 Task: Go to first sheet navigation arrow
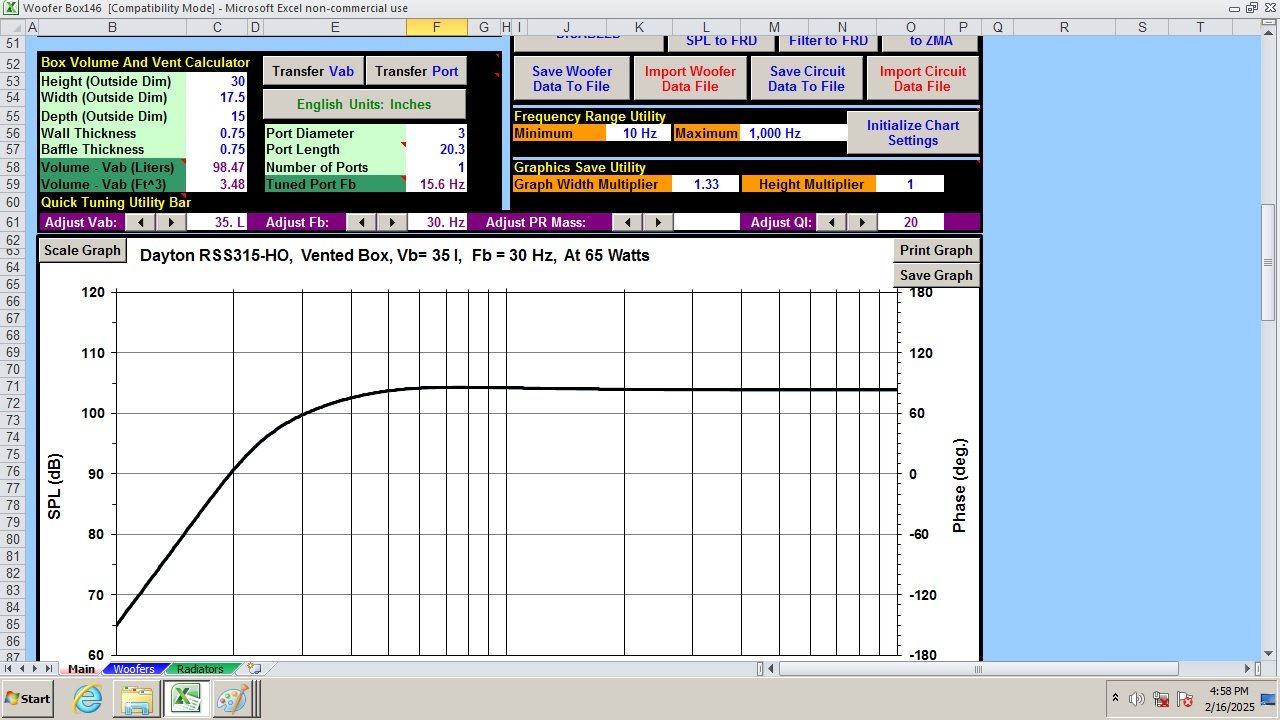(x=10, y=669)
